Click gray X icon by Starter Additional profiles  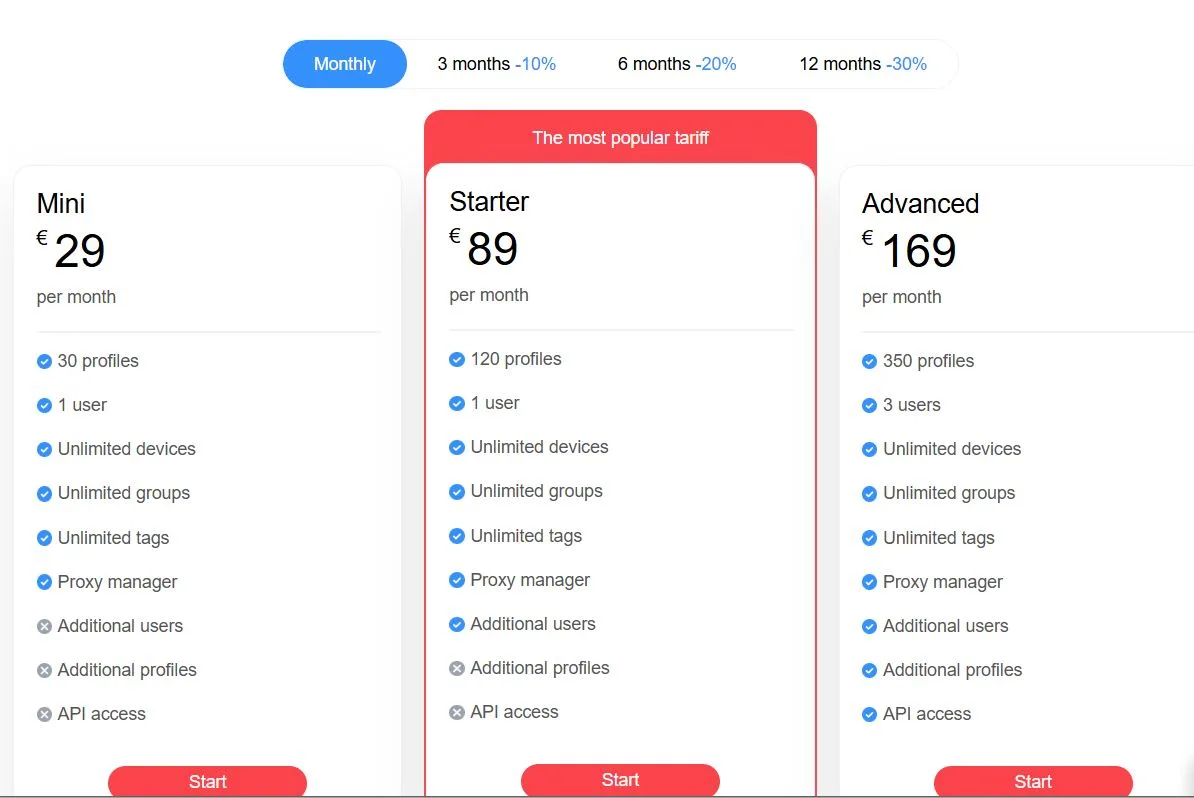457,669
